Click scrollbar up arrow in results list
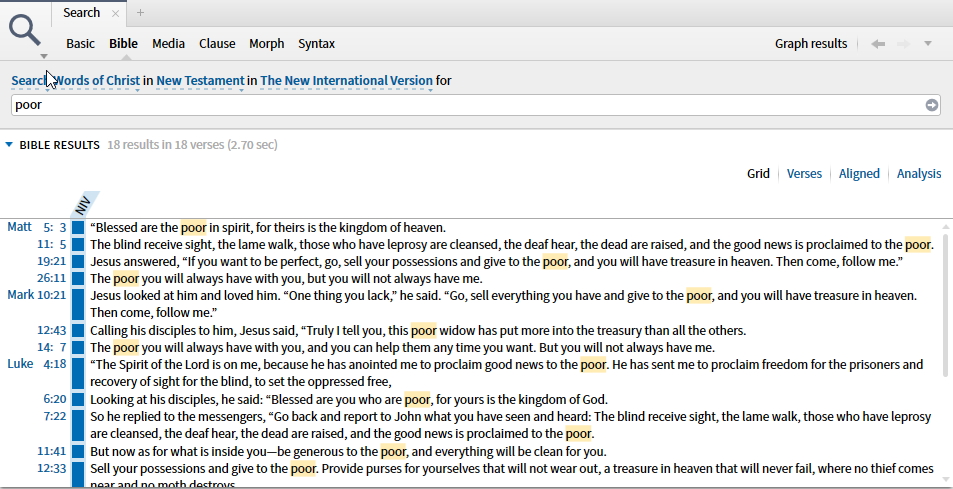The height and width of the screenshot is (489, 953). click(946, 227)
